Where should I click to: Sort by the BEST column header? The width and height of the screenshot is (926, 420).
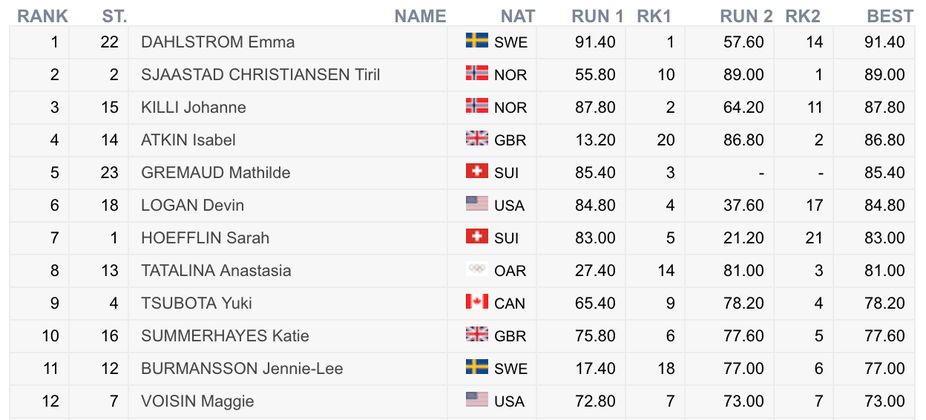click(x=890, y=16)
